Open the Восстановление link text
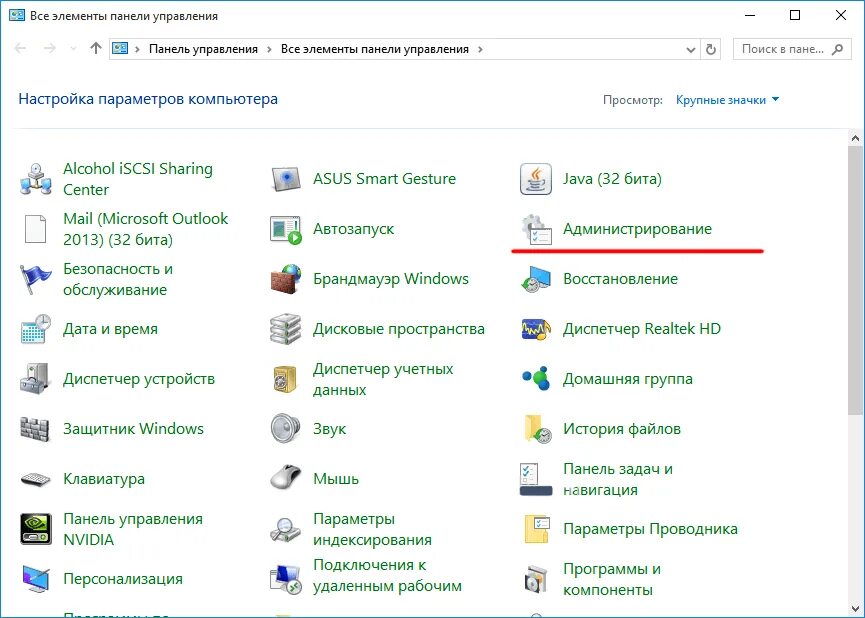The image size is (865, 618). pos(620,279)
